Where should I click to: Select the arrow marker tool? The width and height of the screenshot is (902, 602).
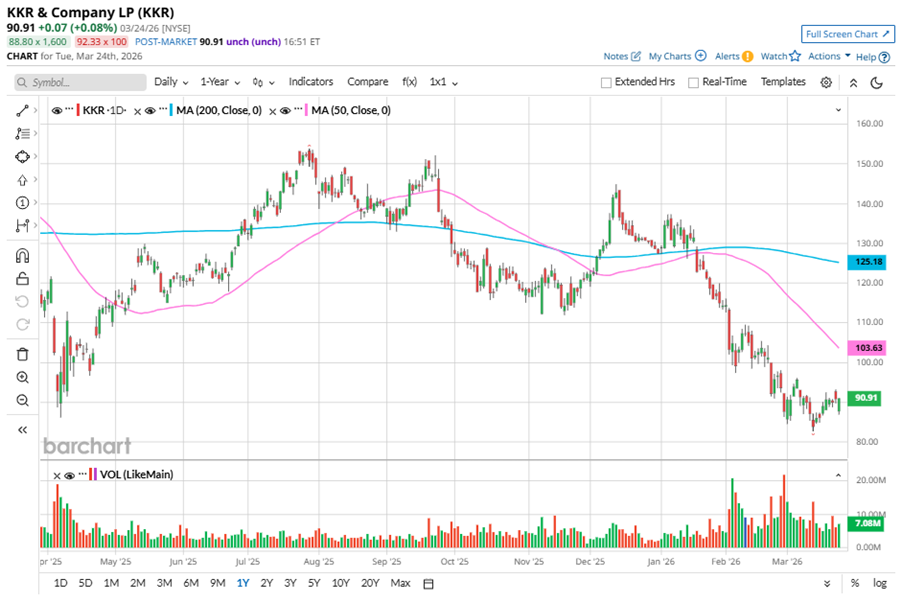coord(22,180)
